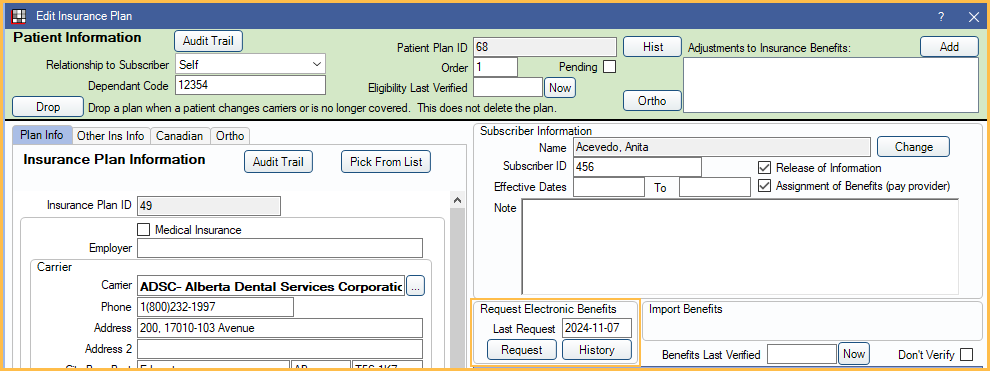
Task: Open Relationship to Subscriber dropdown
Action: pyautogui.click(x=250, y=64)
